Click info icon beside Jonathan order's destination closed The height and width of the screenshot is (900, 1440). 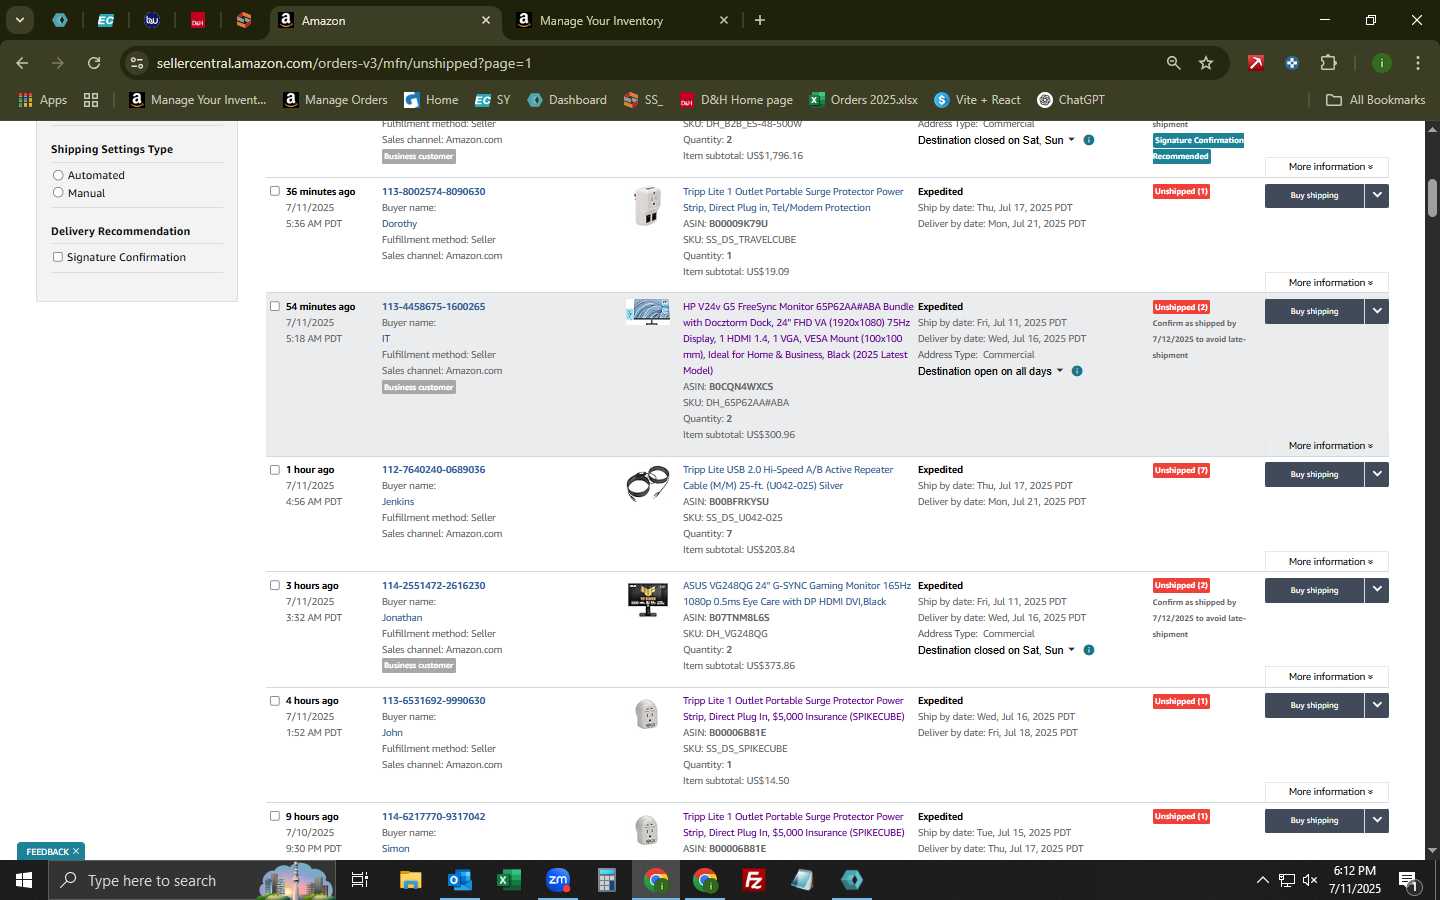click(1089, 650)
